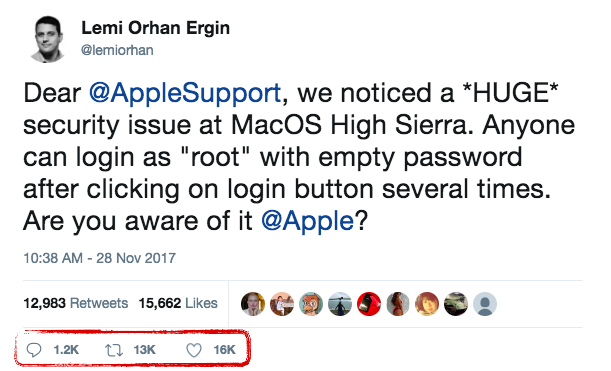View the 12,983 Retweets list

[76, 303]
